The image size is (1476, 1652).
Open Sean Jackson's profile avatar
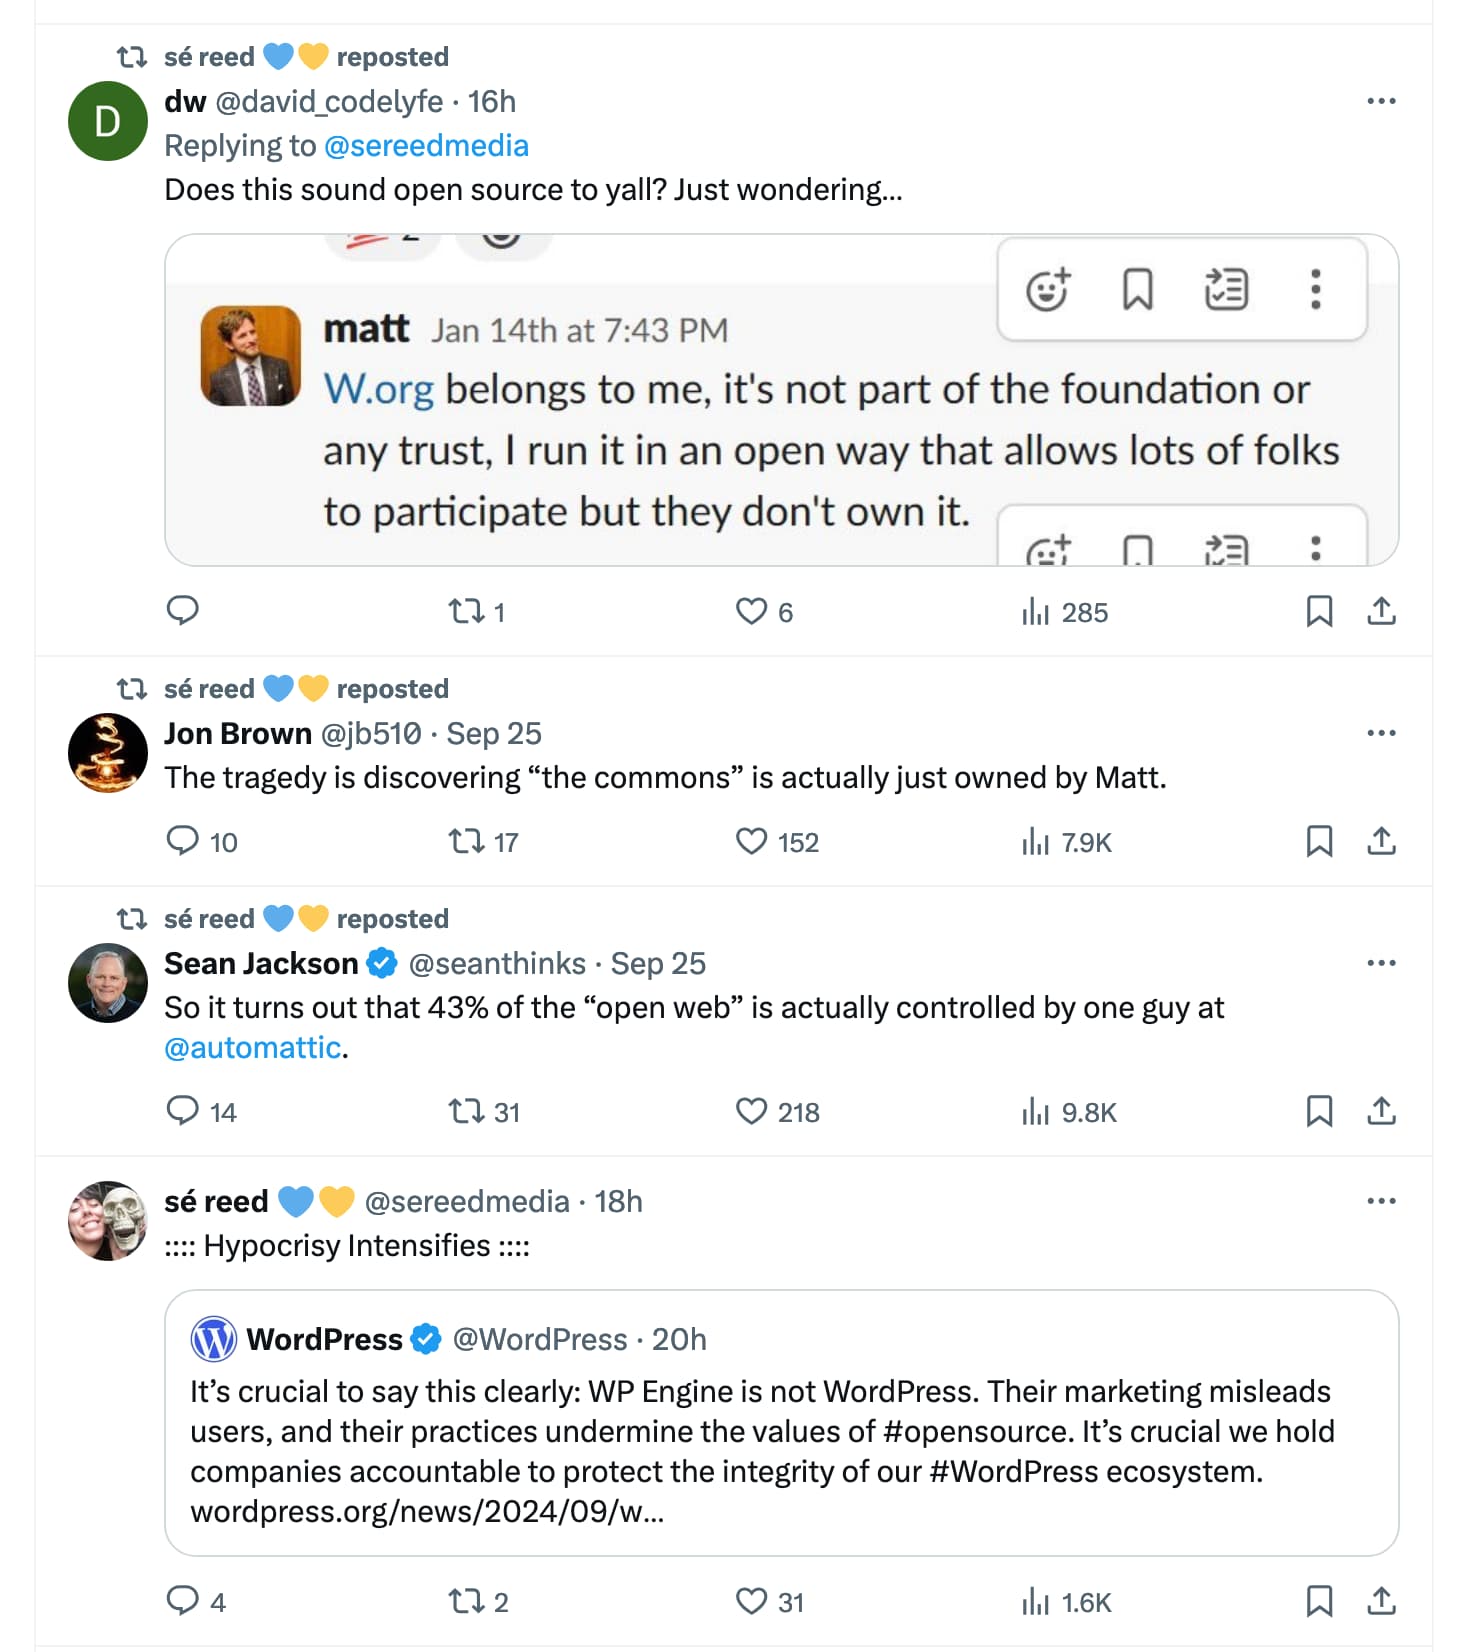point(107,982)
